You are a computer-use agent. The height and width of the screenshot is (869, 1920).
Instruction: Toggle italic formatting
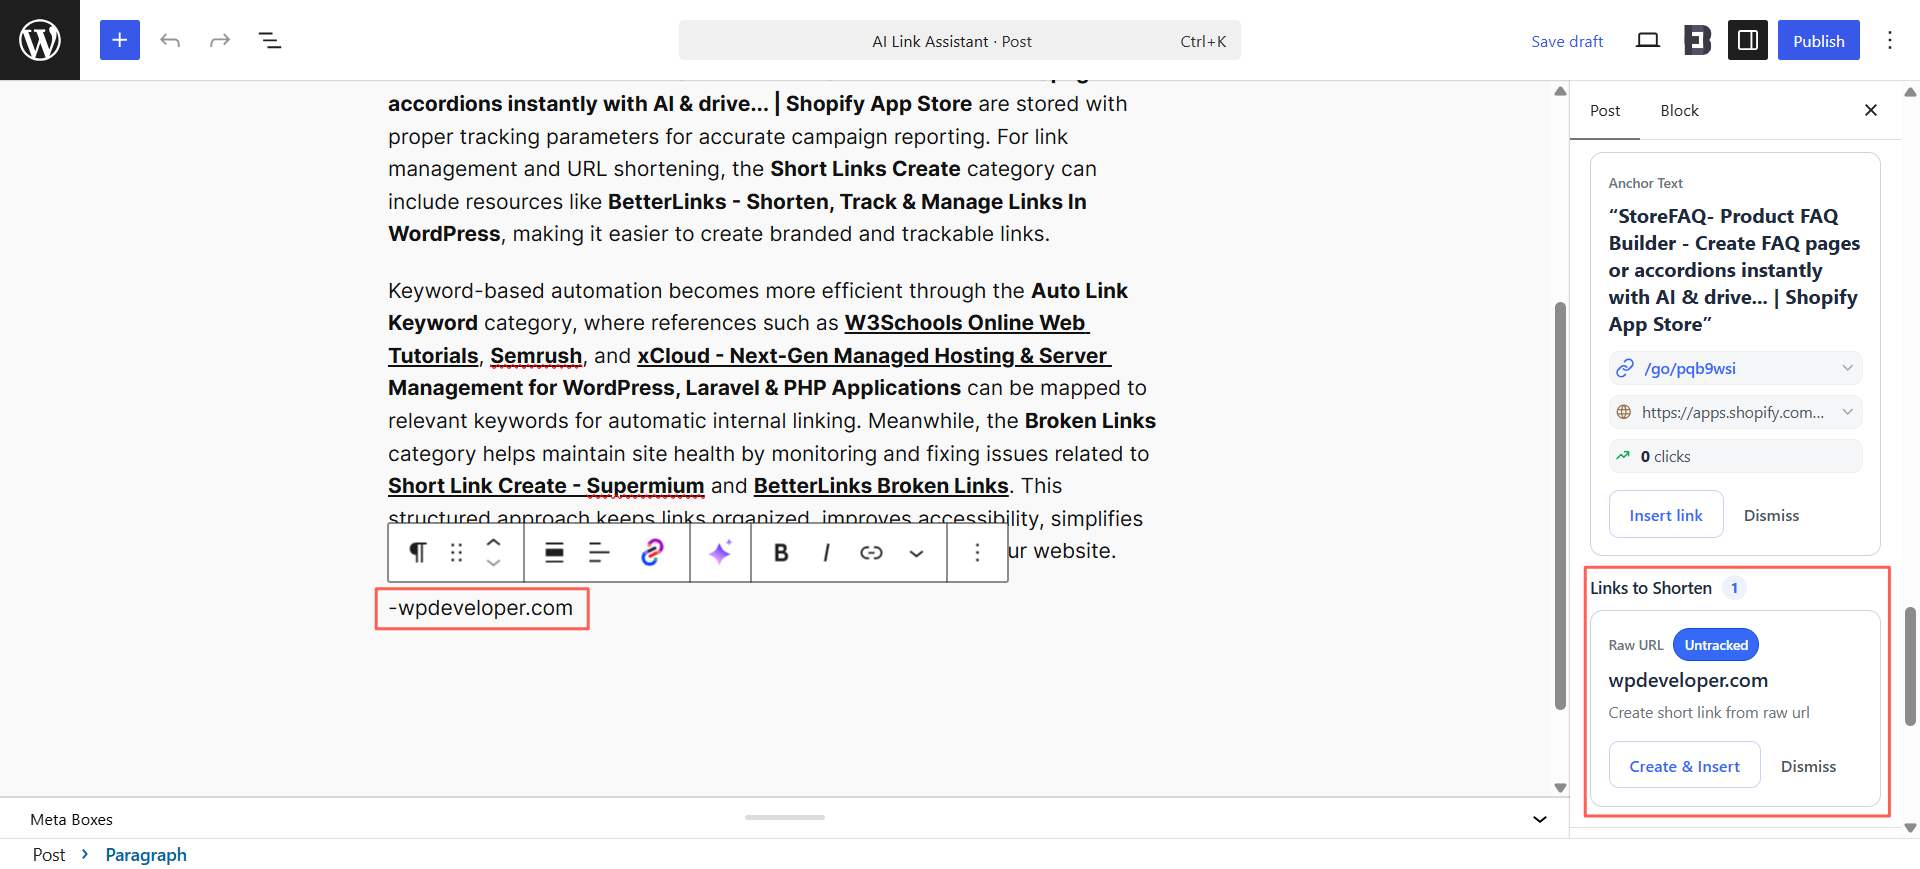point(826,552)
